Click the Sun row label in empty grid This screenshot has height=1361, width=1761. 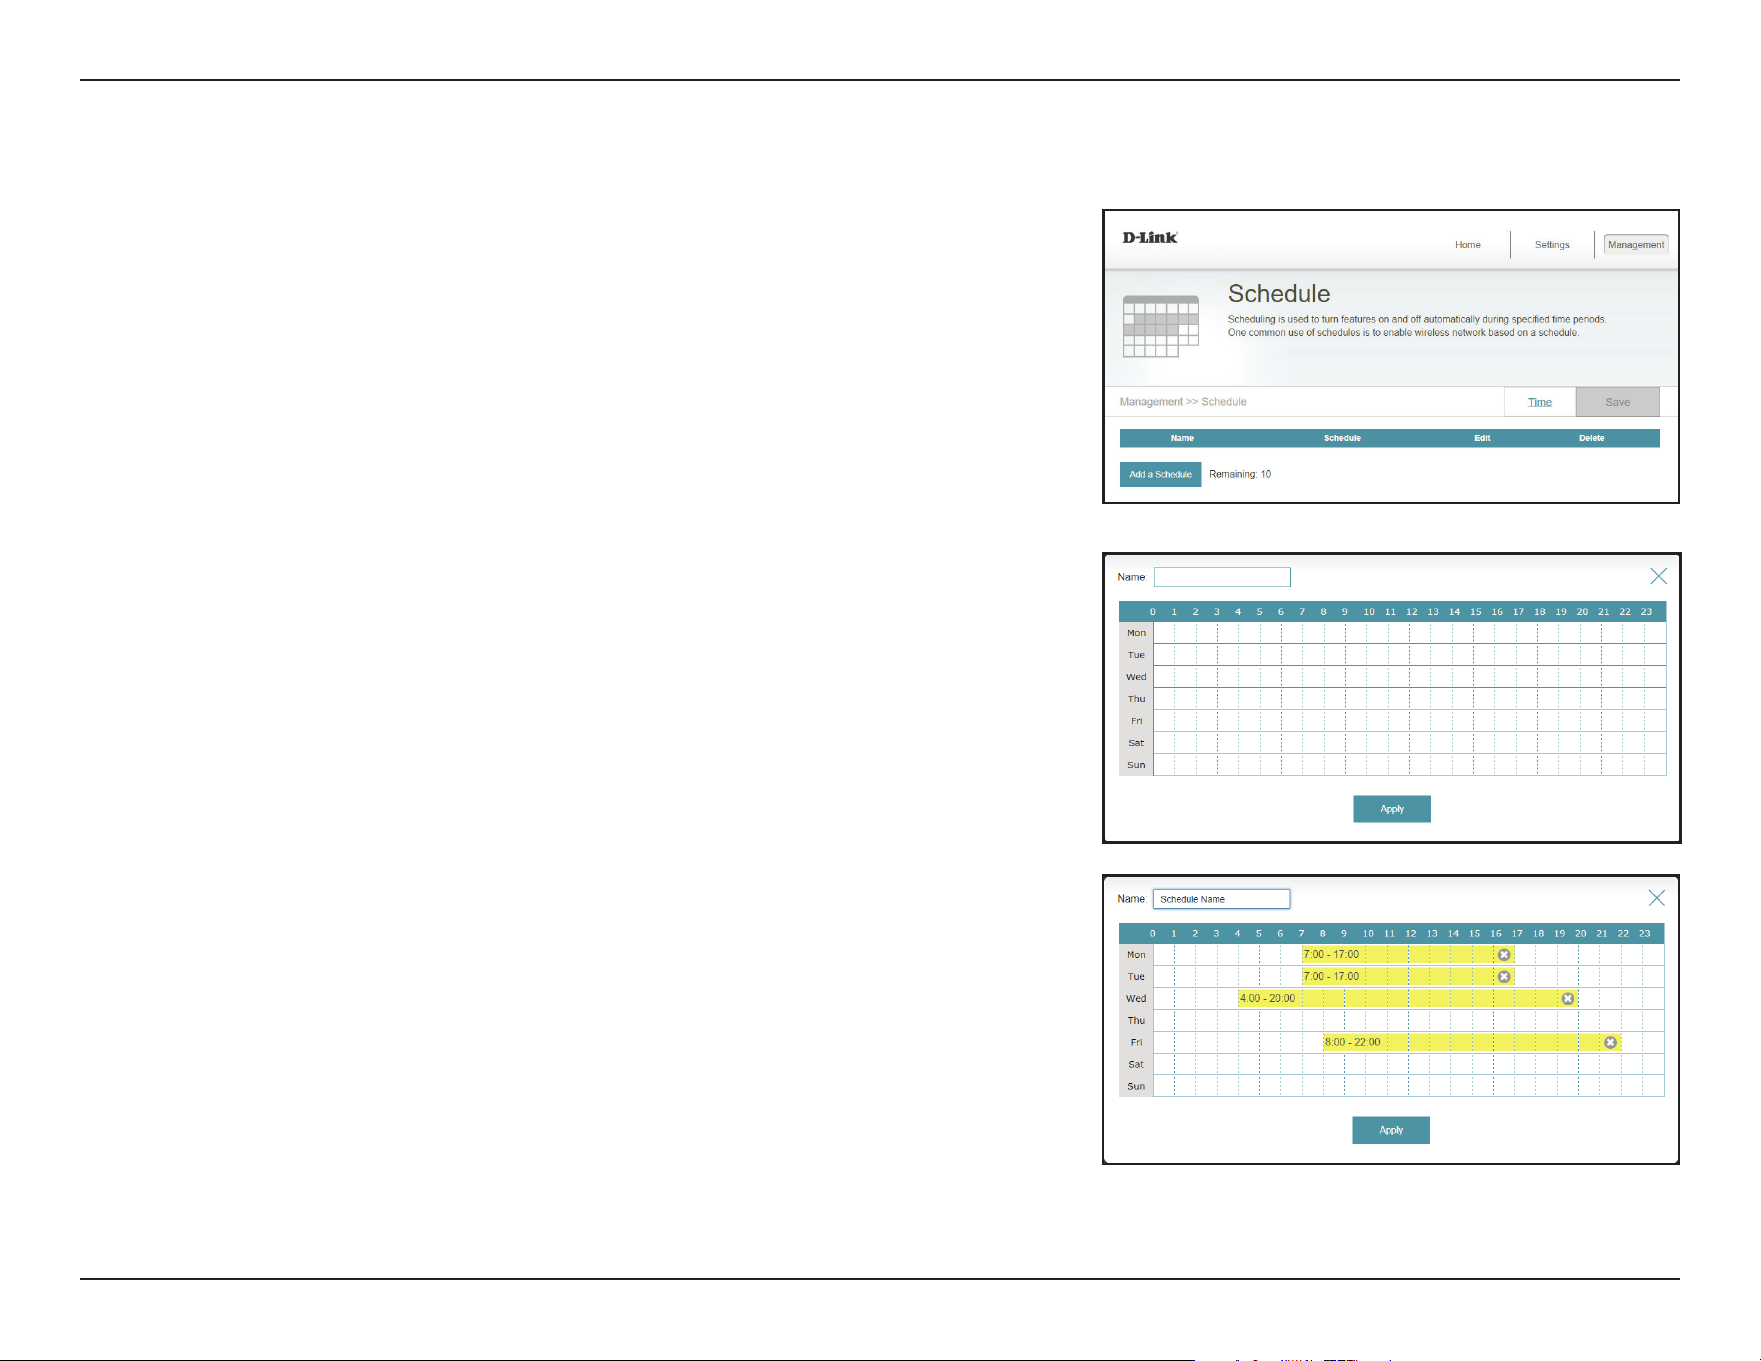pyautogui.click(x=1136, y=765)
